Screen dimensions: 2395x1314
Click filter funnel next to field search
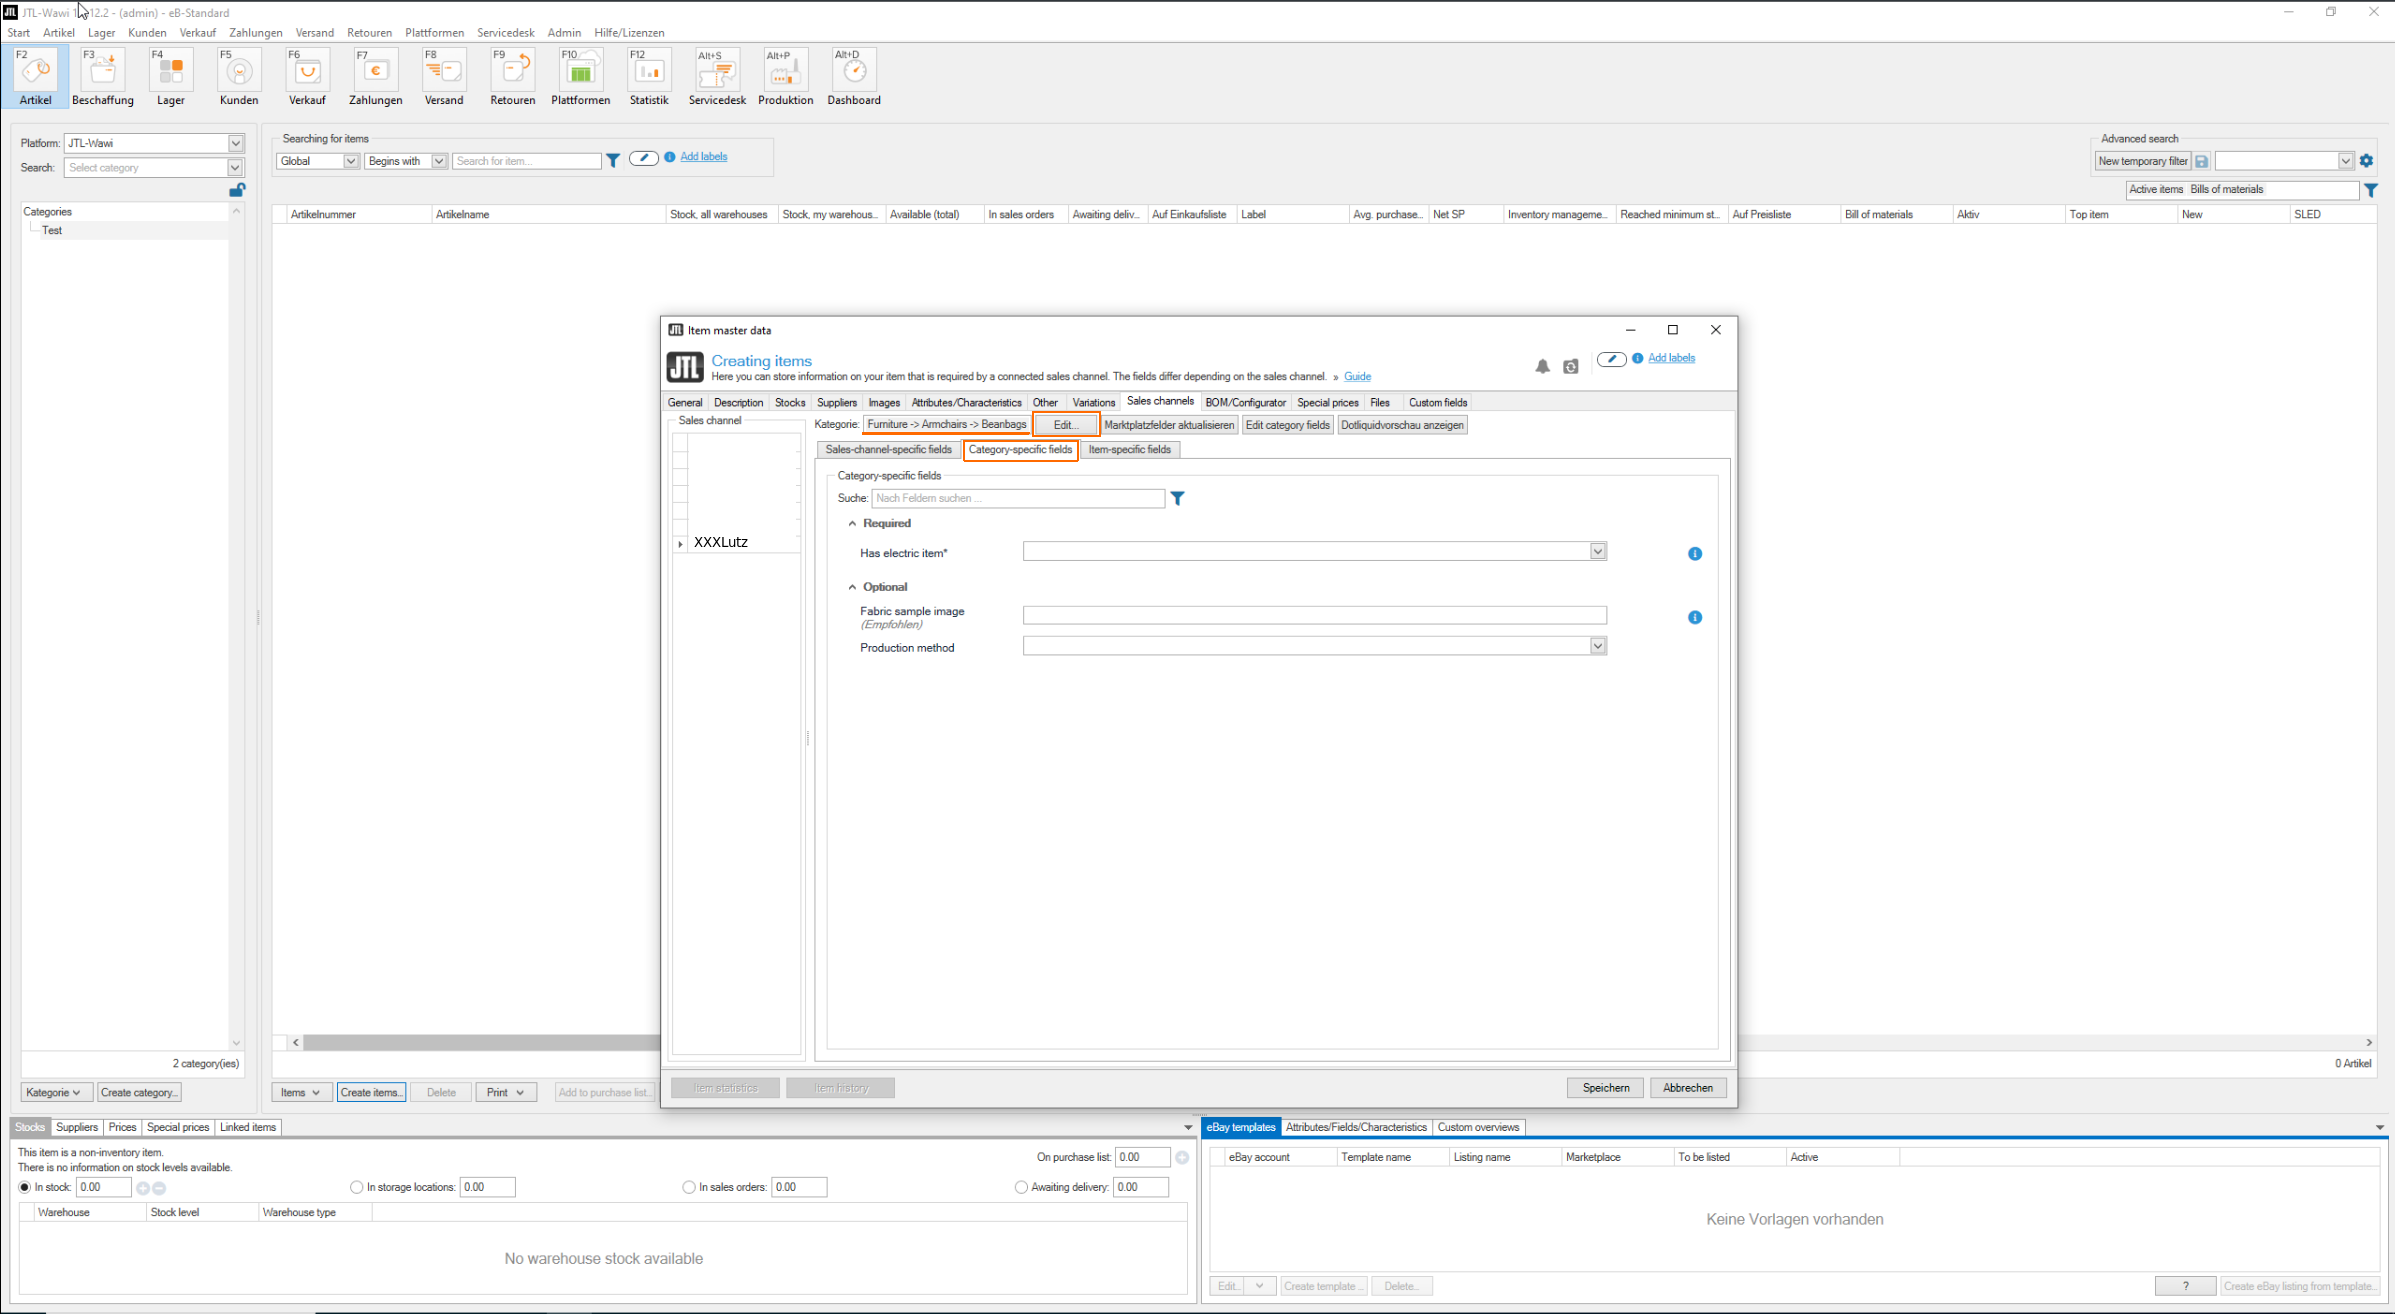tap(1177, 498)
